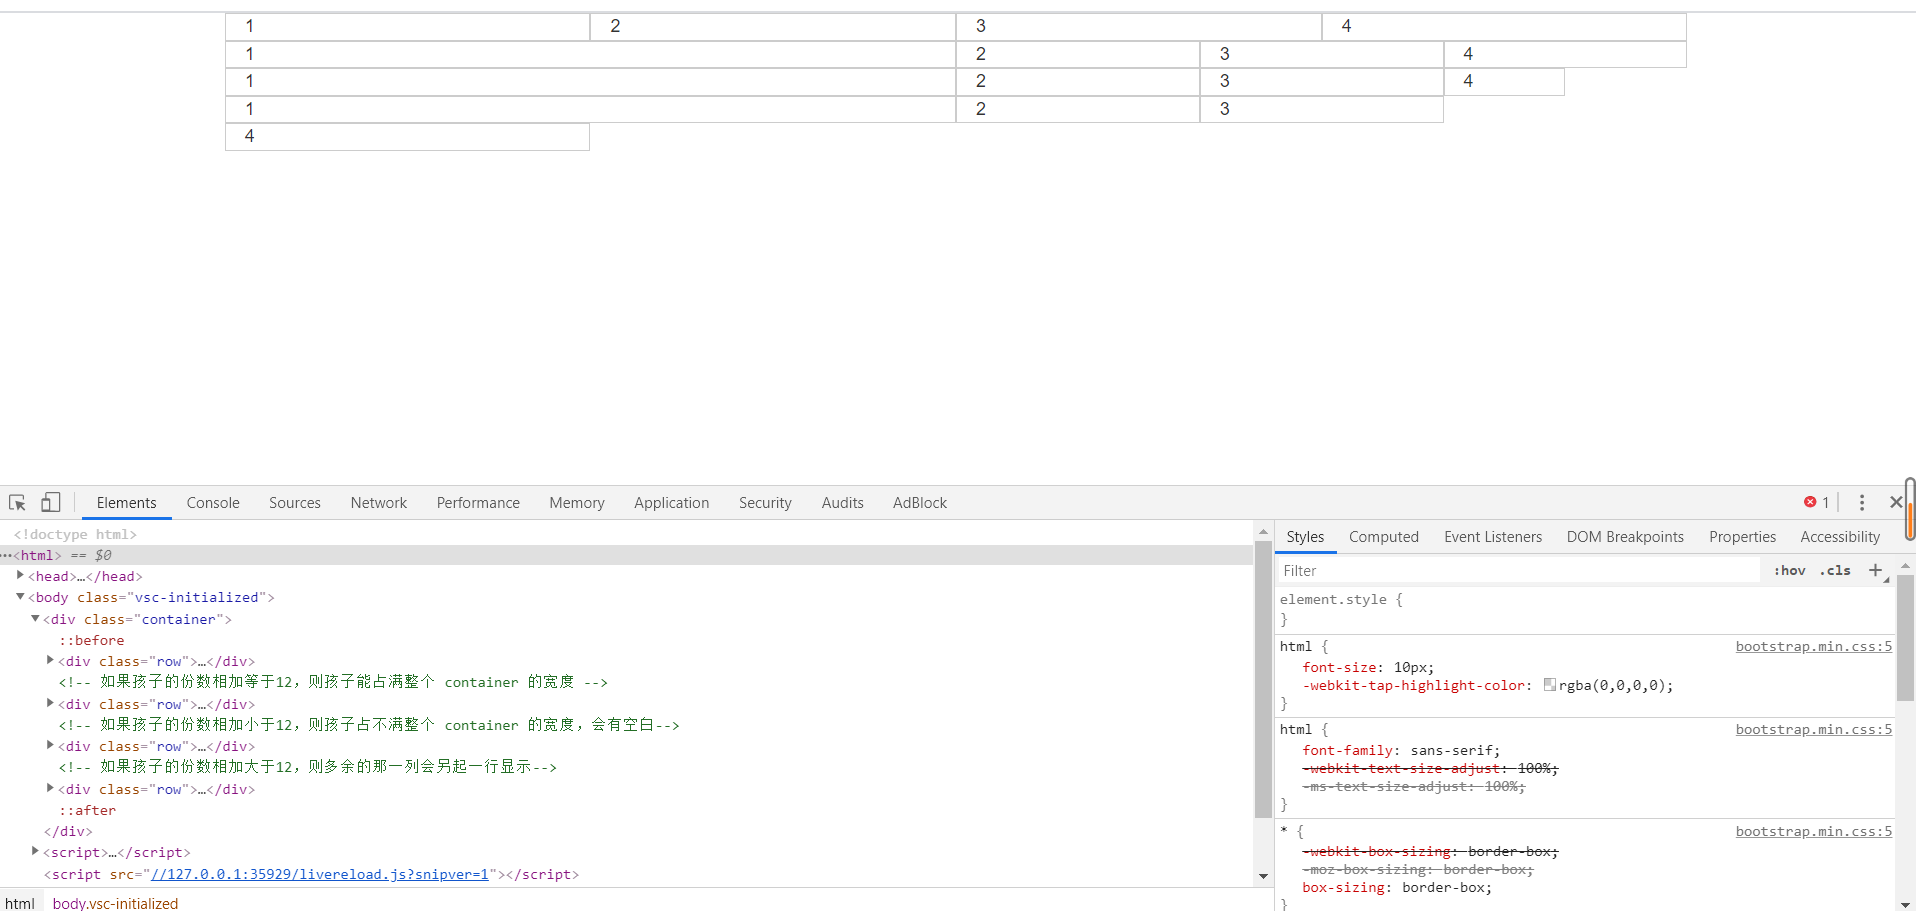Expand the head element node

point(20,575)
